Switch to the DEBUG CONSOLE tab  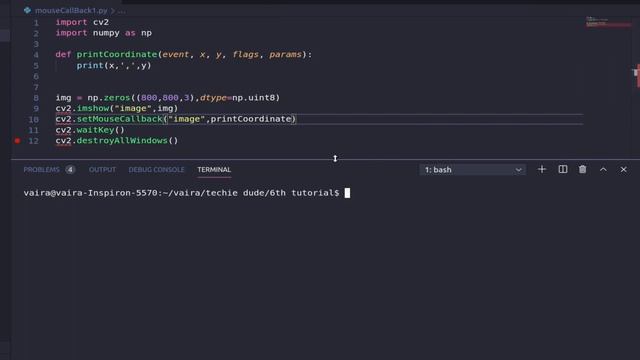pyautogui.click(x=156, y=169)
